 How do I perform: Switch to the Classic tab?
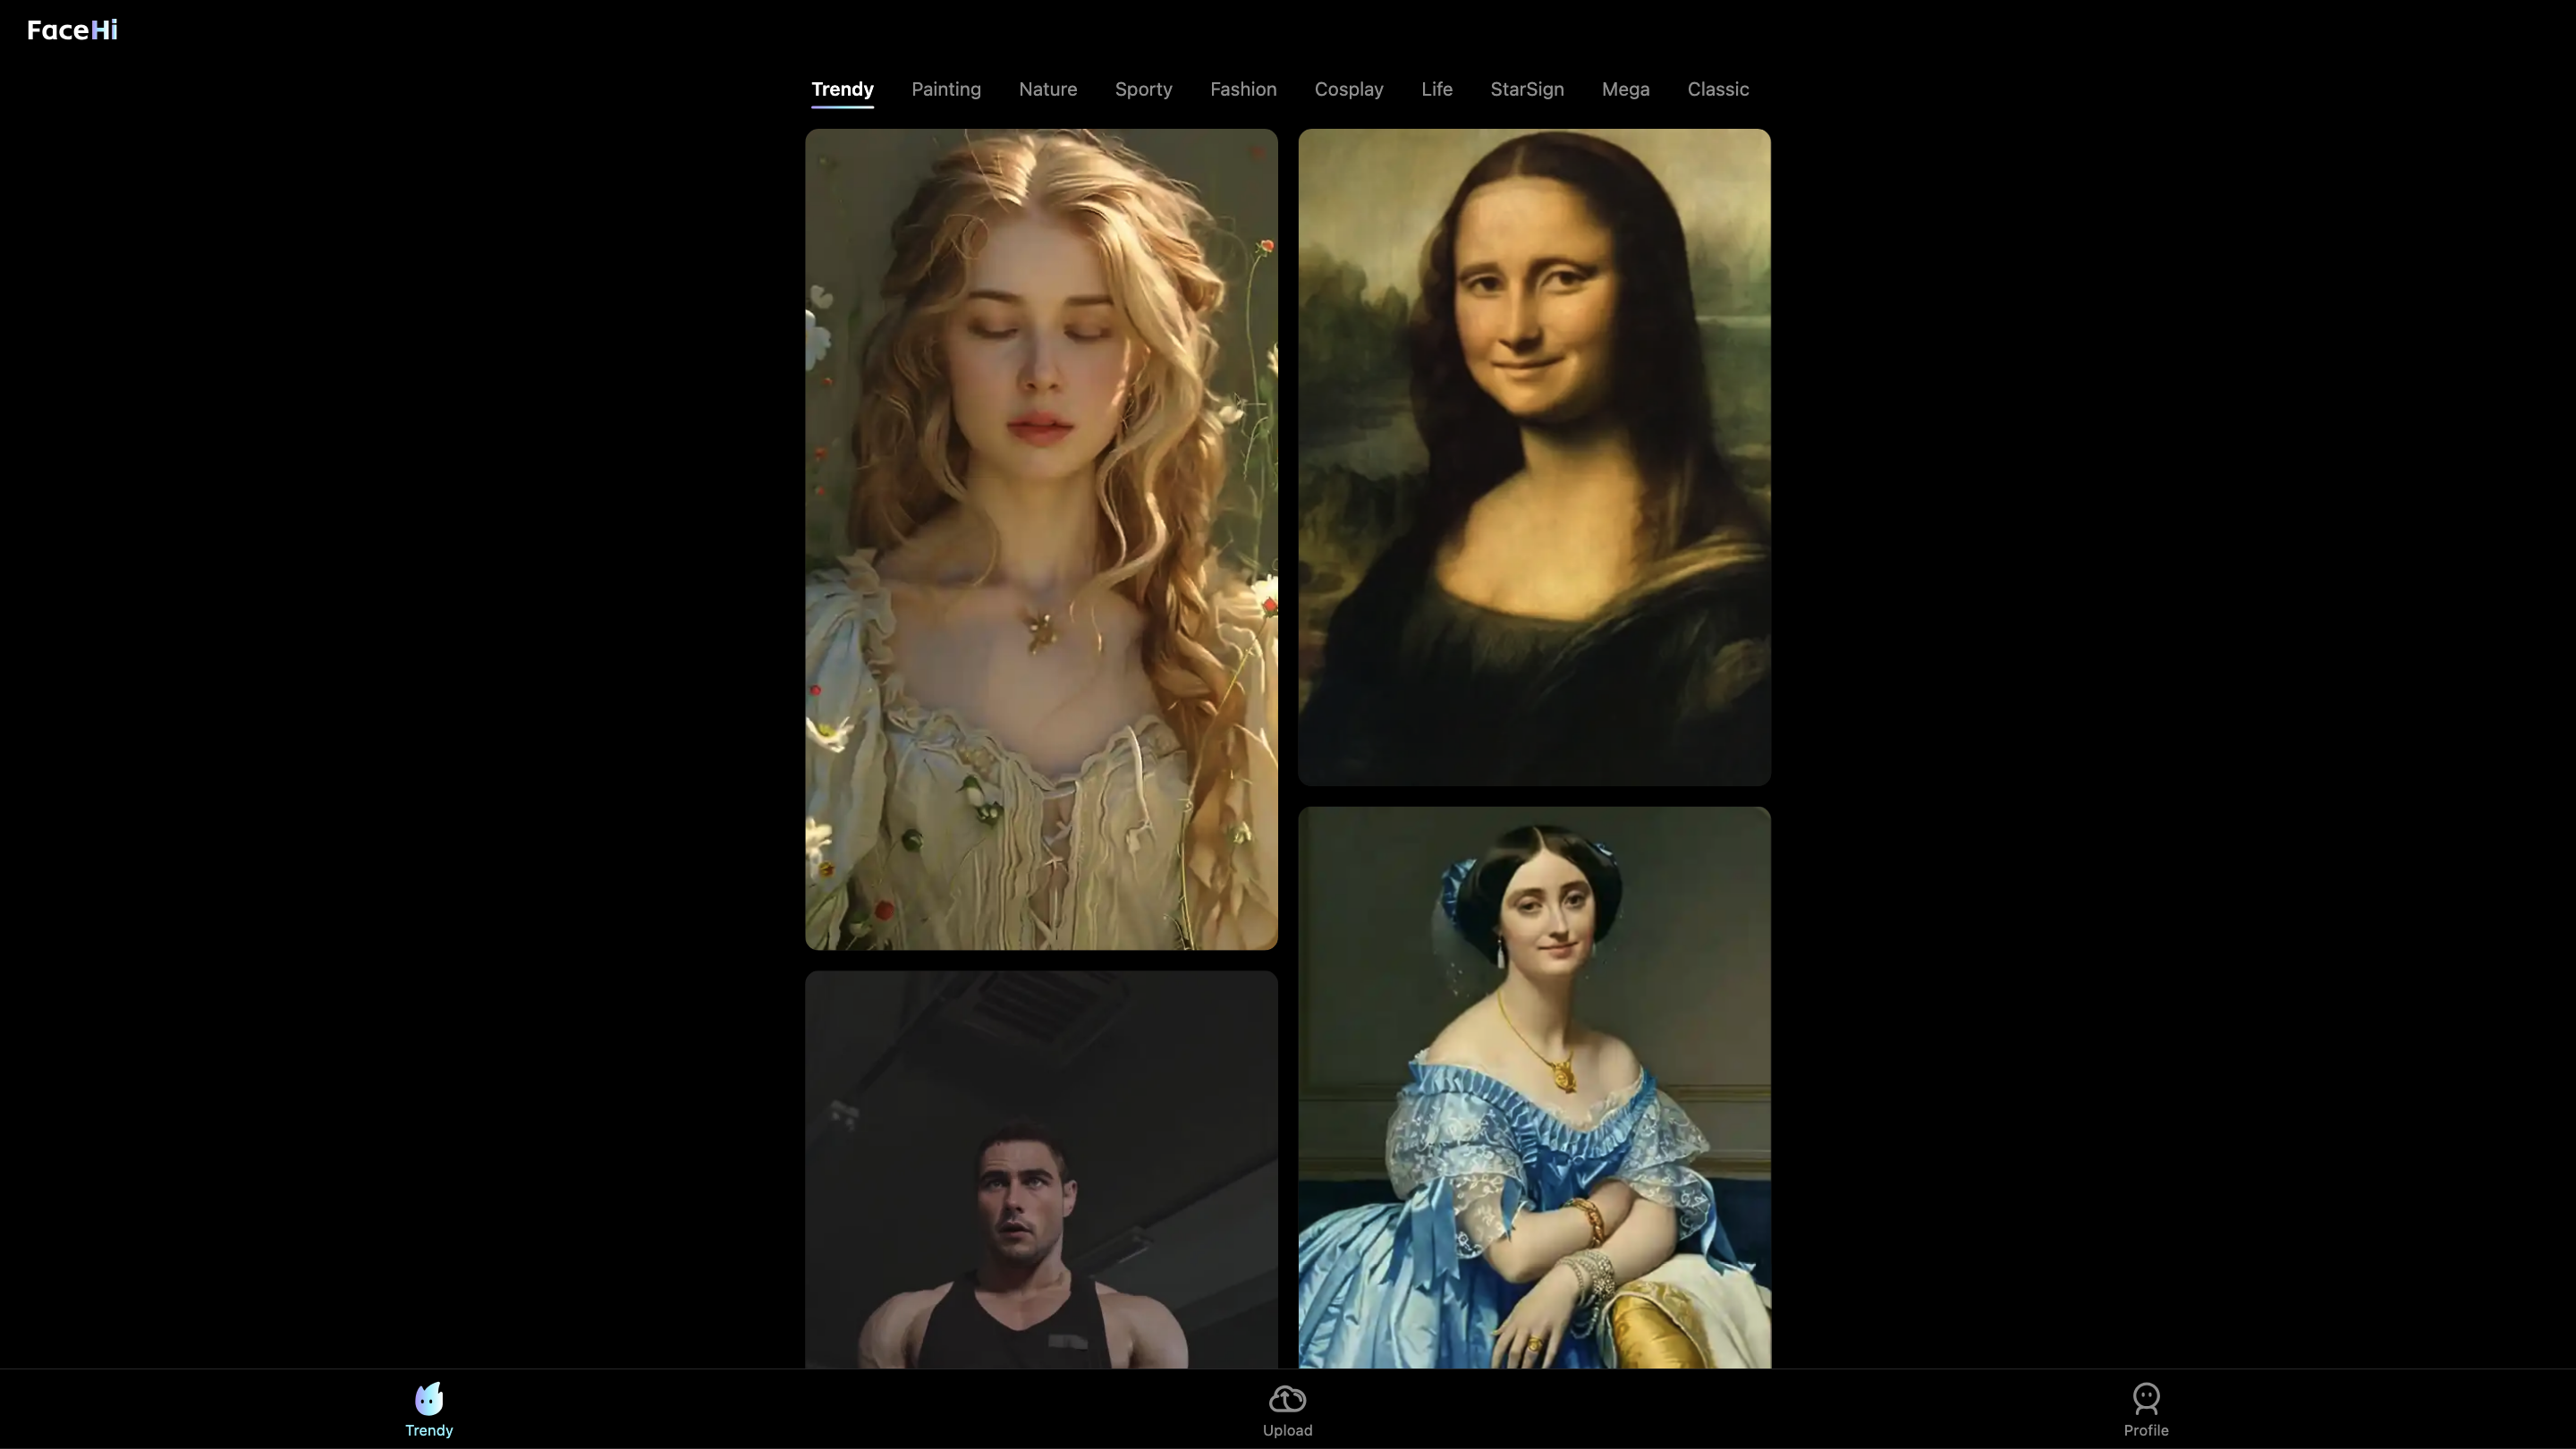[x=1717, y=89]
